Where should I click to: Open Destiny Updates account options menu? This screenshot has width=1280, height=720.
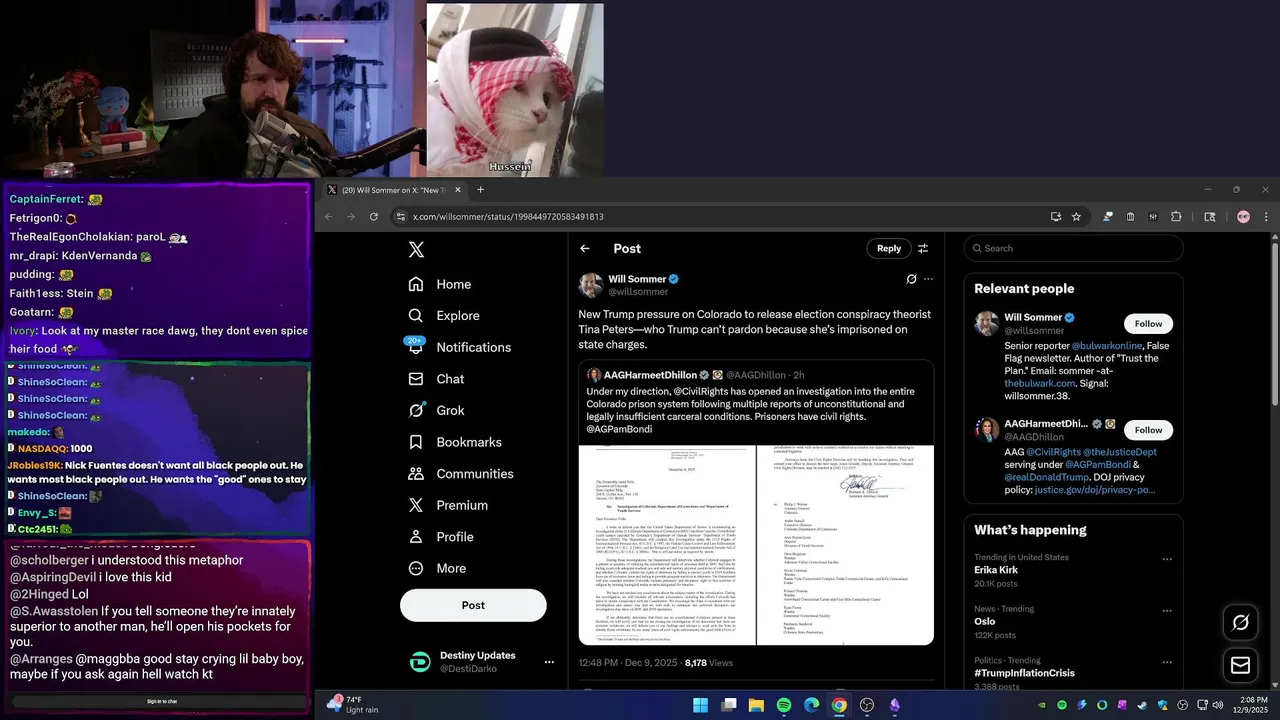point(548,662)
